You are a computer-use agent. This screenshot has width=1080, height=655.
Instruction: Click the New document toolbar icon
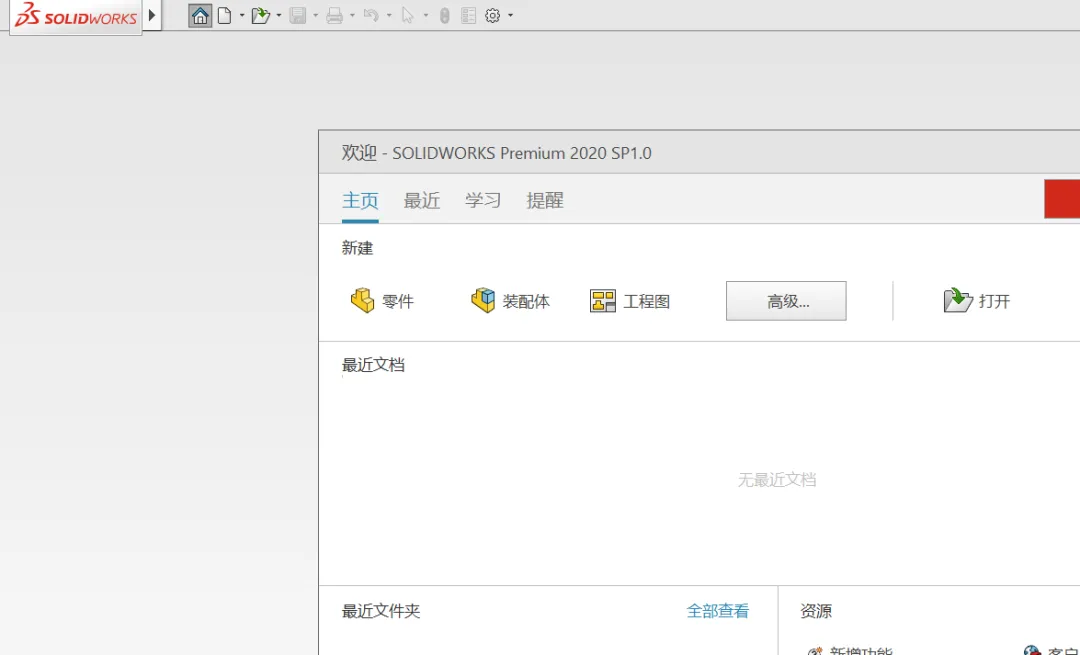point(225,15)
